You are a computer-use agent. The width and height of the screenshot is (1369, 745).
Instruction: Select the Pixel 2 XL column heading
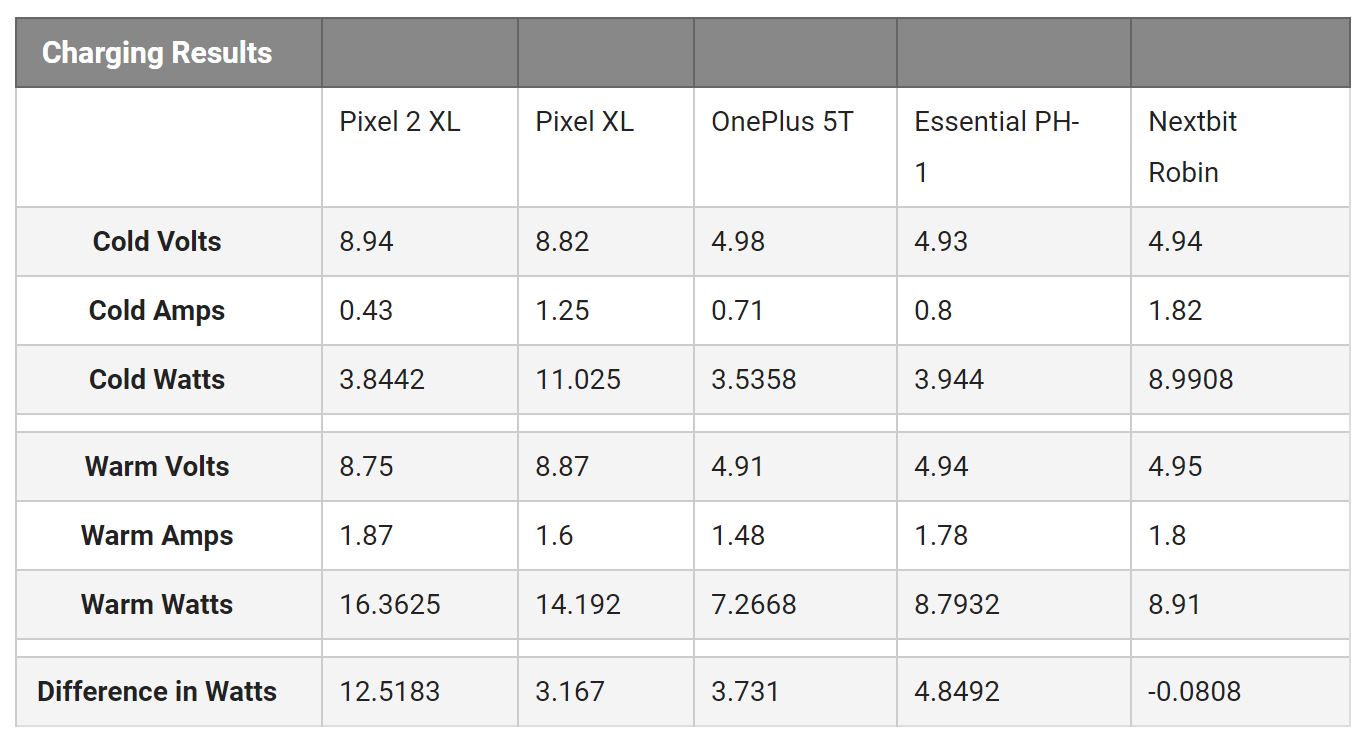pyautogui.click(x=399, y=122)
